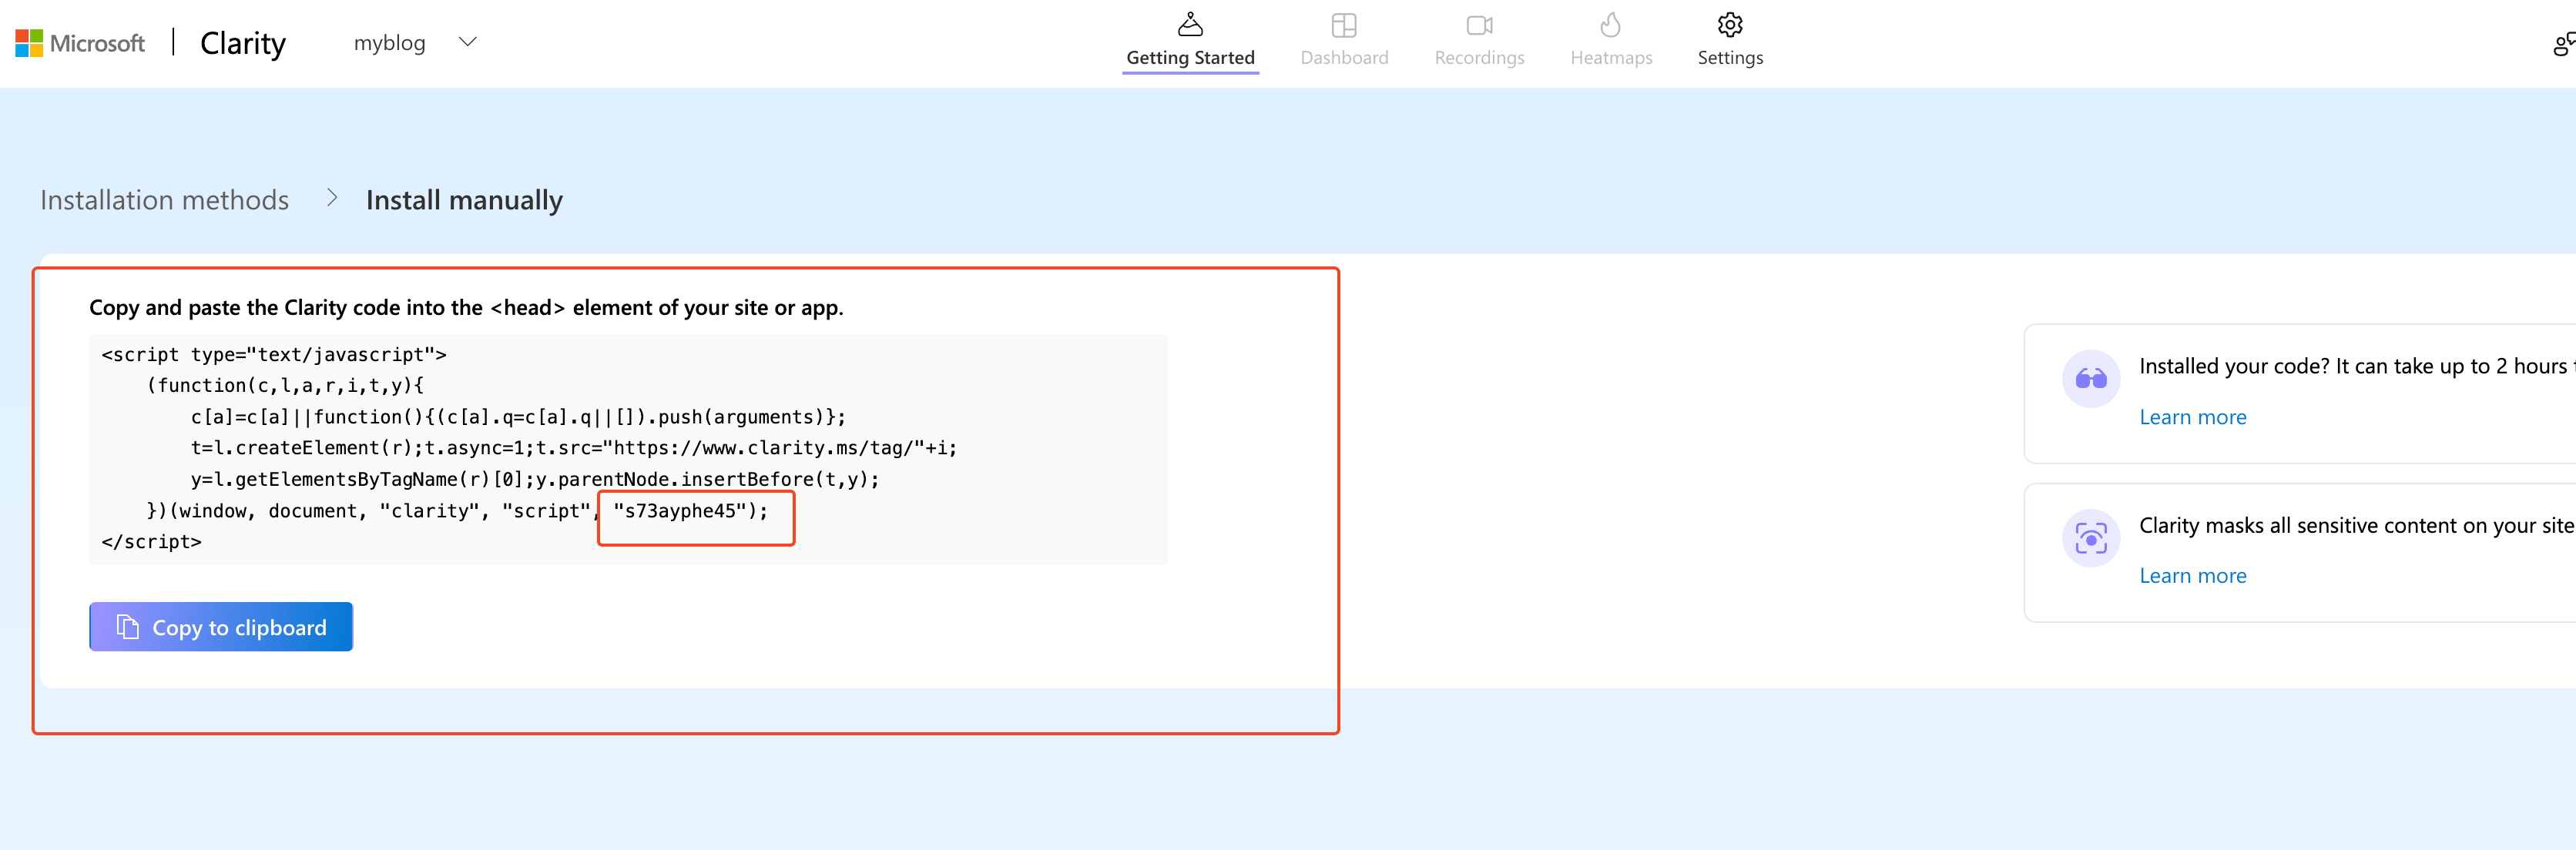
Task: Click the user feedback icon at top right
Action: (x=2564, y=44)
